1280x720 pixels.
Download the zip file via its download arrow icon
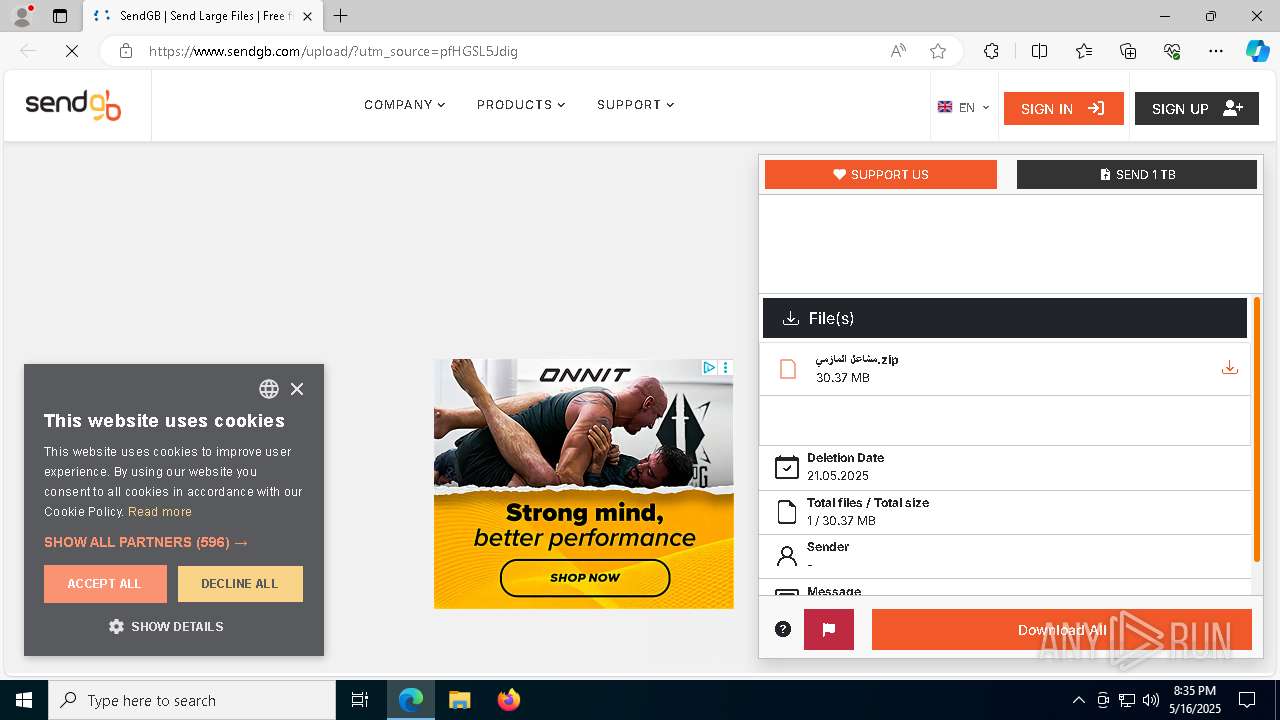coord(1230,368)
